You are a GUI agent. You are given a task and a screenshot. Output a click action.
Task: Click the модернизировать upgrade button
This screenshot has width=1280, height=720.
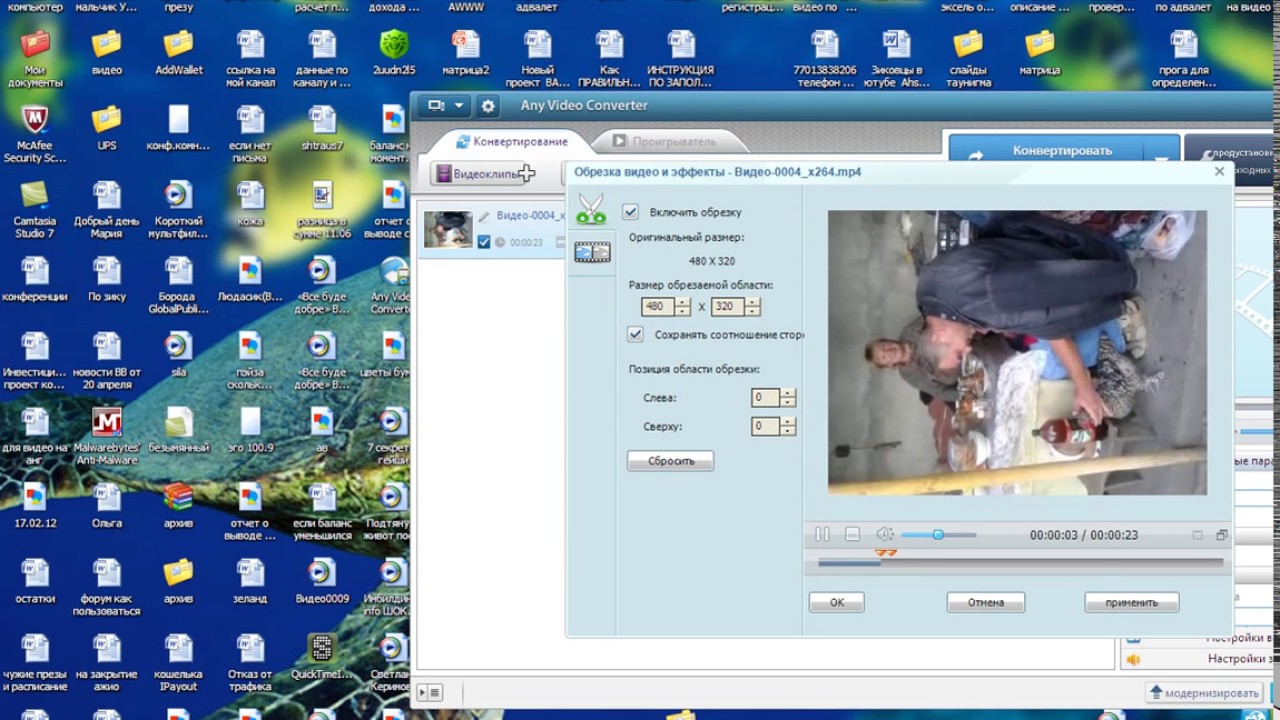pyautogui.click(x=1205, y=693)
